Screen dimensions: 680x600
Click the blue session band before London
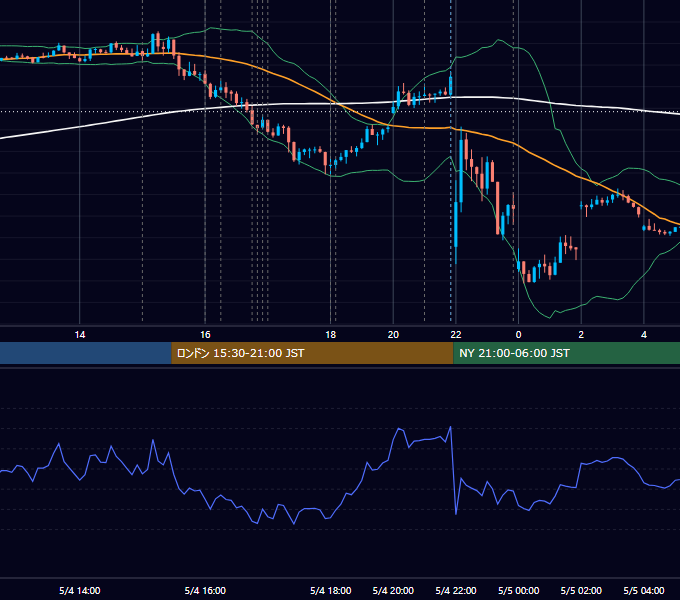(86, 353)
